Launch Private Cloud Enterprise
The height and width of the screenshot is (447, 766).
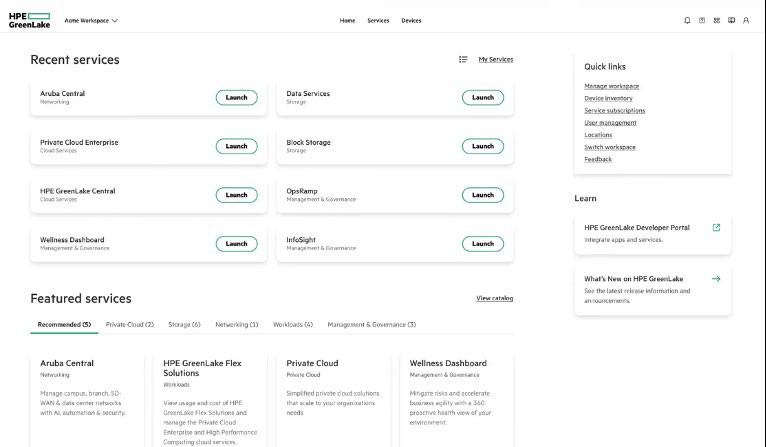[236, 146]
